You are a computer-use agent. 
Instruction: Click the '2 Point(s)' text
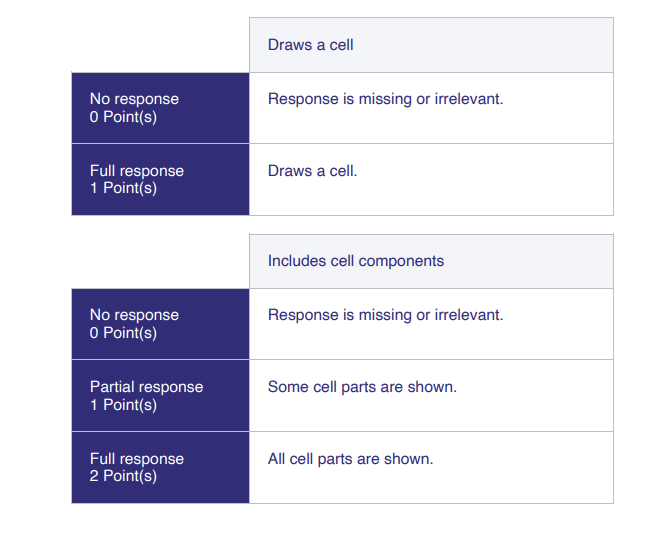pyautogui.click(x=123, y=476)
